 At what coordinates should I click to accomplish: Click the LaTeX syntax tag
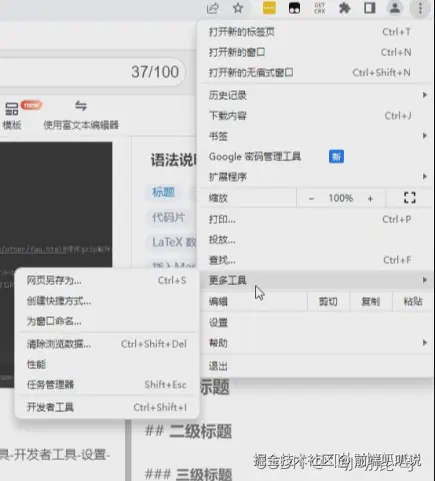pyautogui.click(x=171, y=242)
